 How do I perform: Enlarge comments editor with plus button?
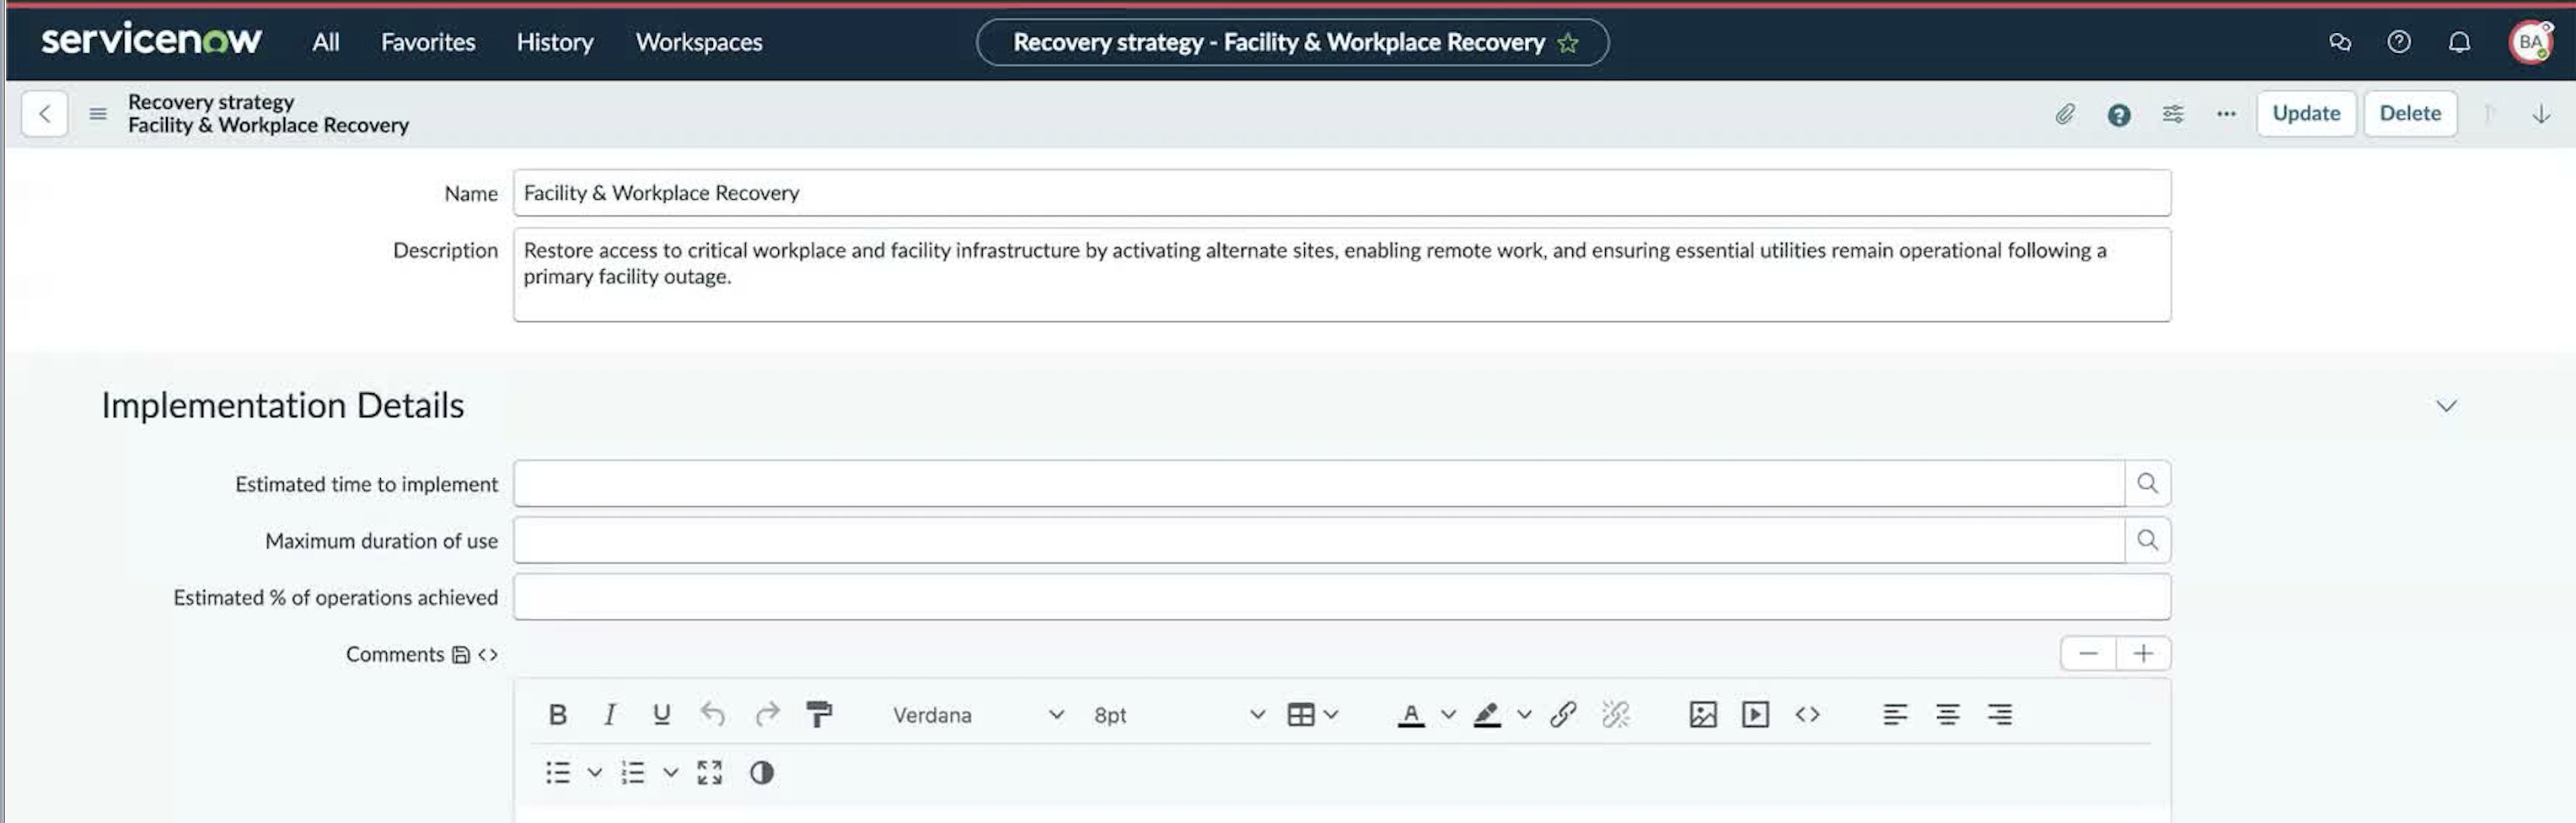tap(2143, 654)
